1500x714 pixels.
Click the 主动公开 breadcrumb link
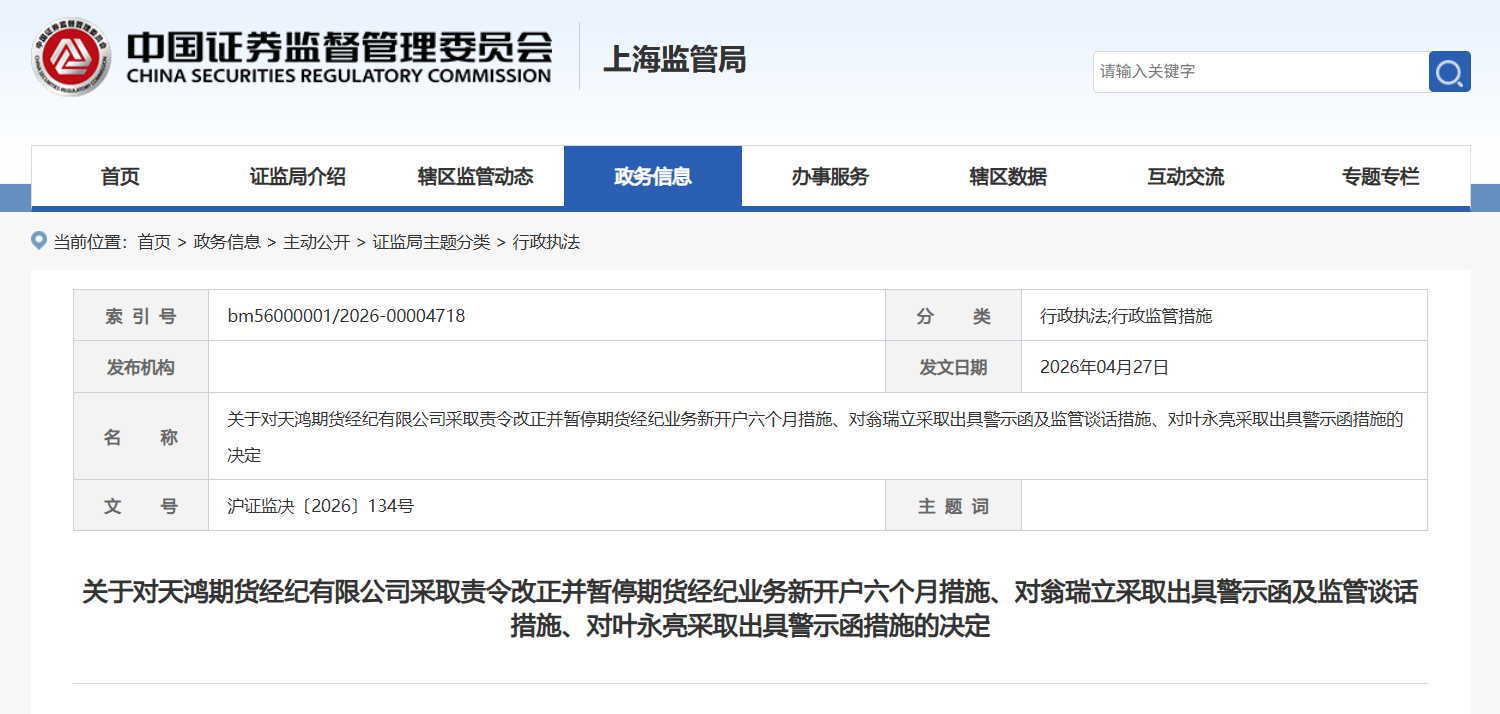click(316, 242)
